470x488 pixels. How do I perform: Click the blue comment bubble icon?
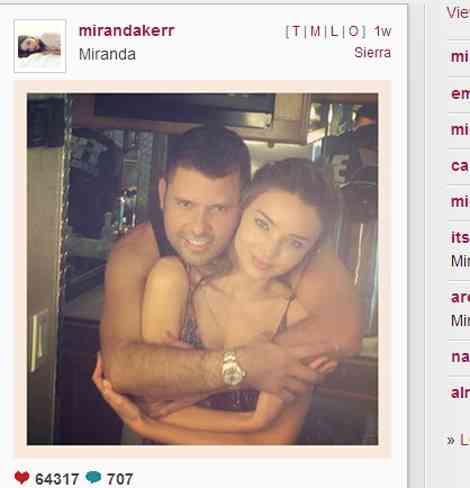point(93,477)
